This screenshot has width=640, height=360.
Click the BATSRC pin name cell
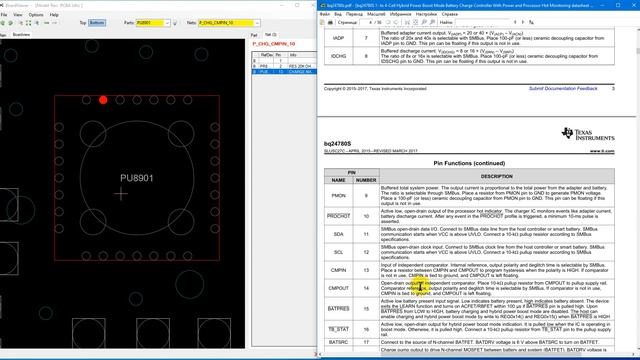[338, 342]
